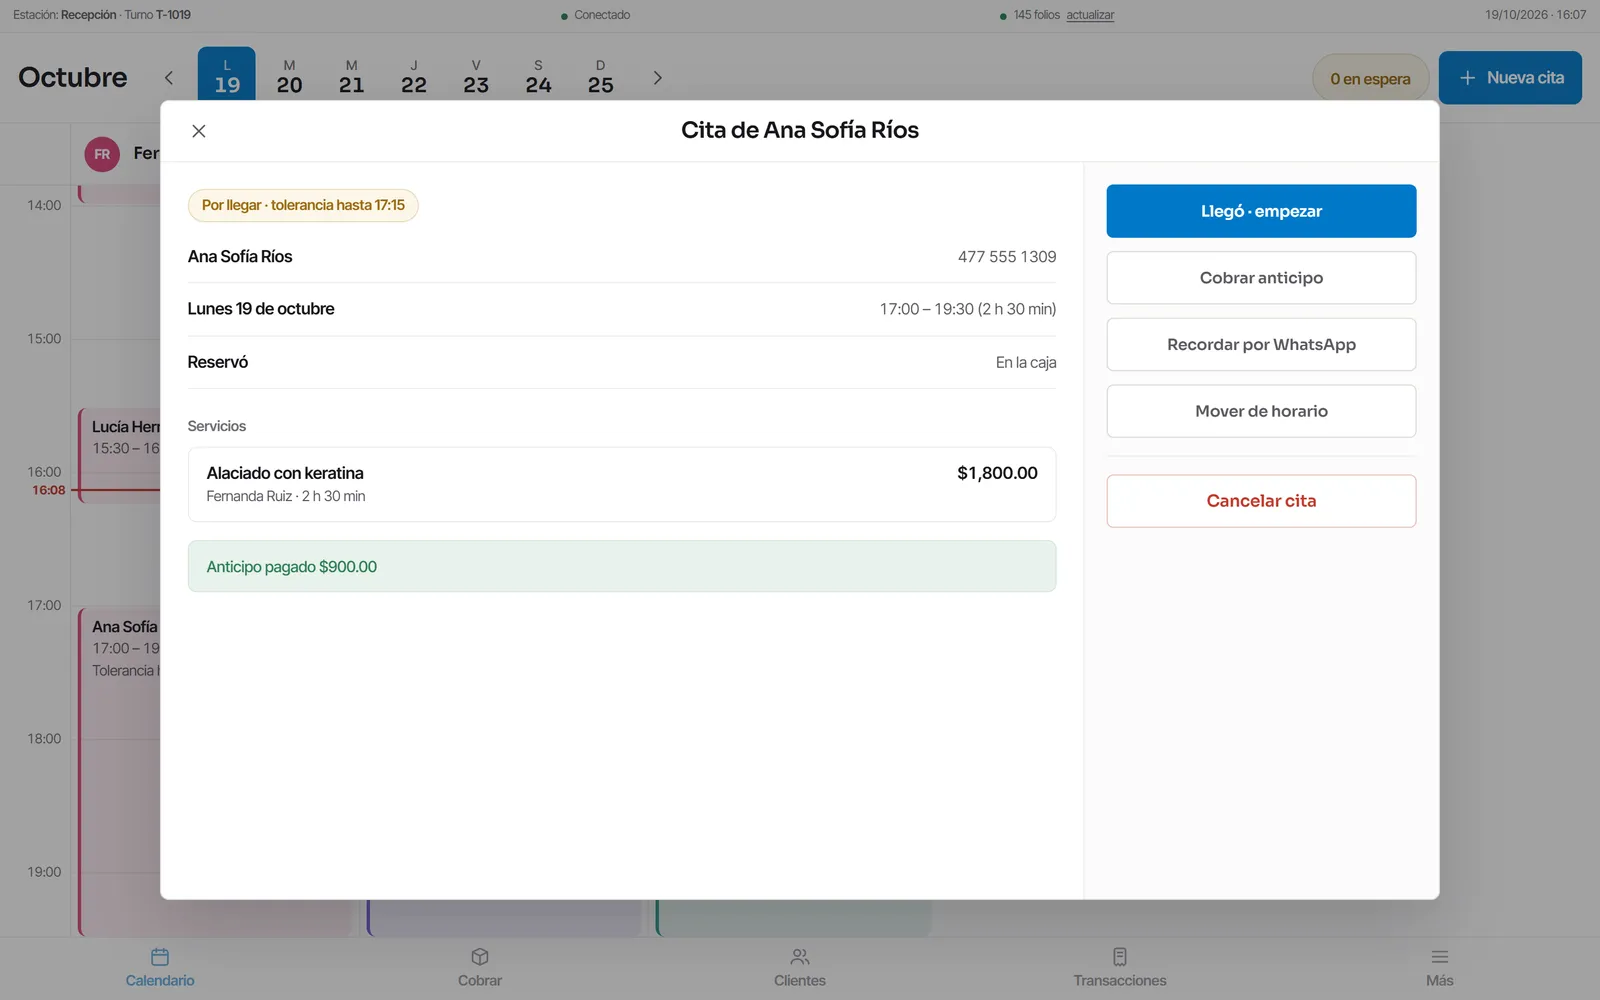Viewport: 1600px width, 1000px height.
Task: Close the Cita de Ana Sofía Ríos dialog
Action: (x=199, y=131)
